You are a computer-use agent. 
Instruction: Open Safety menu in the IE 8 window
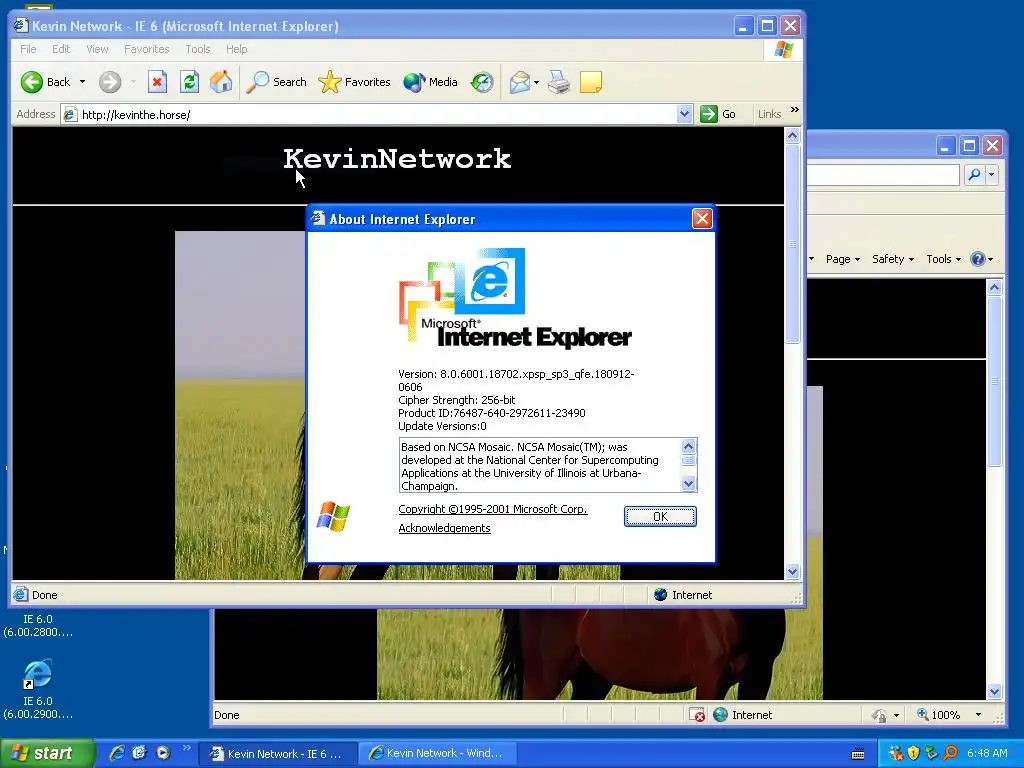pos(893,259)
